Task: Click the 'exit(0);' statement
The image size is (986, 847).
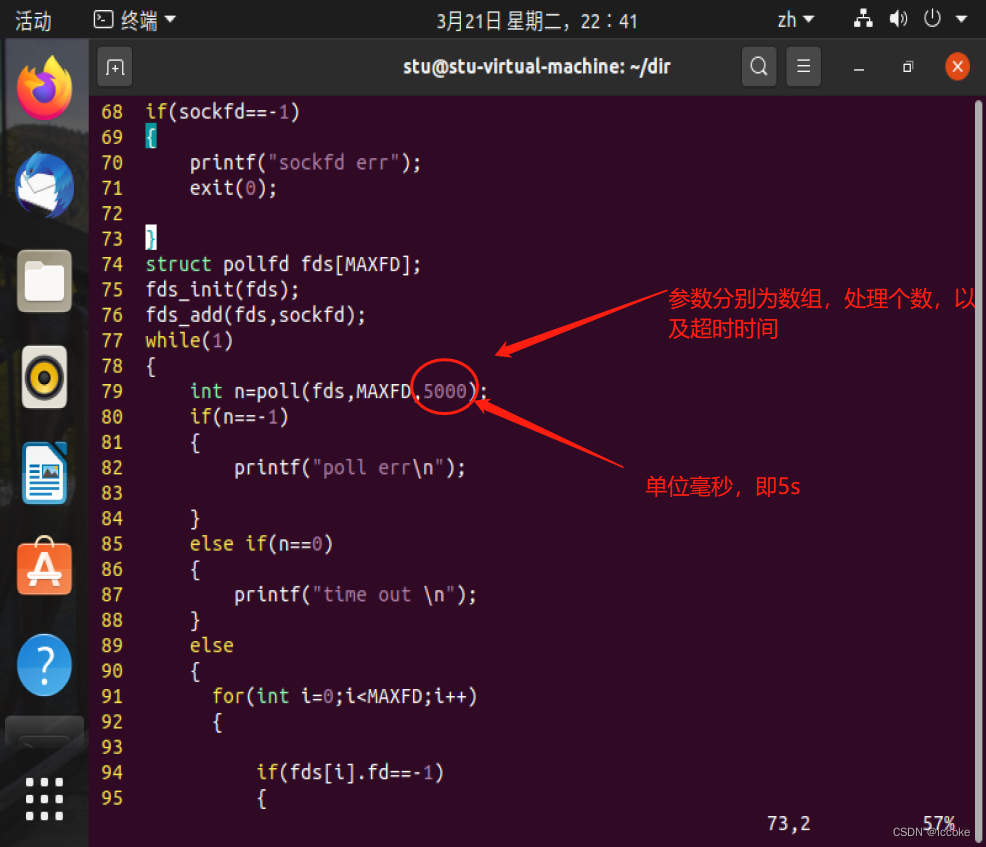Action: (233, 188)
